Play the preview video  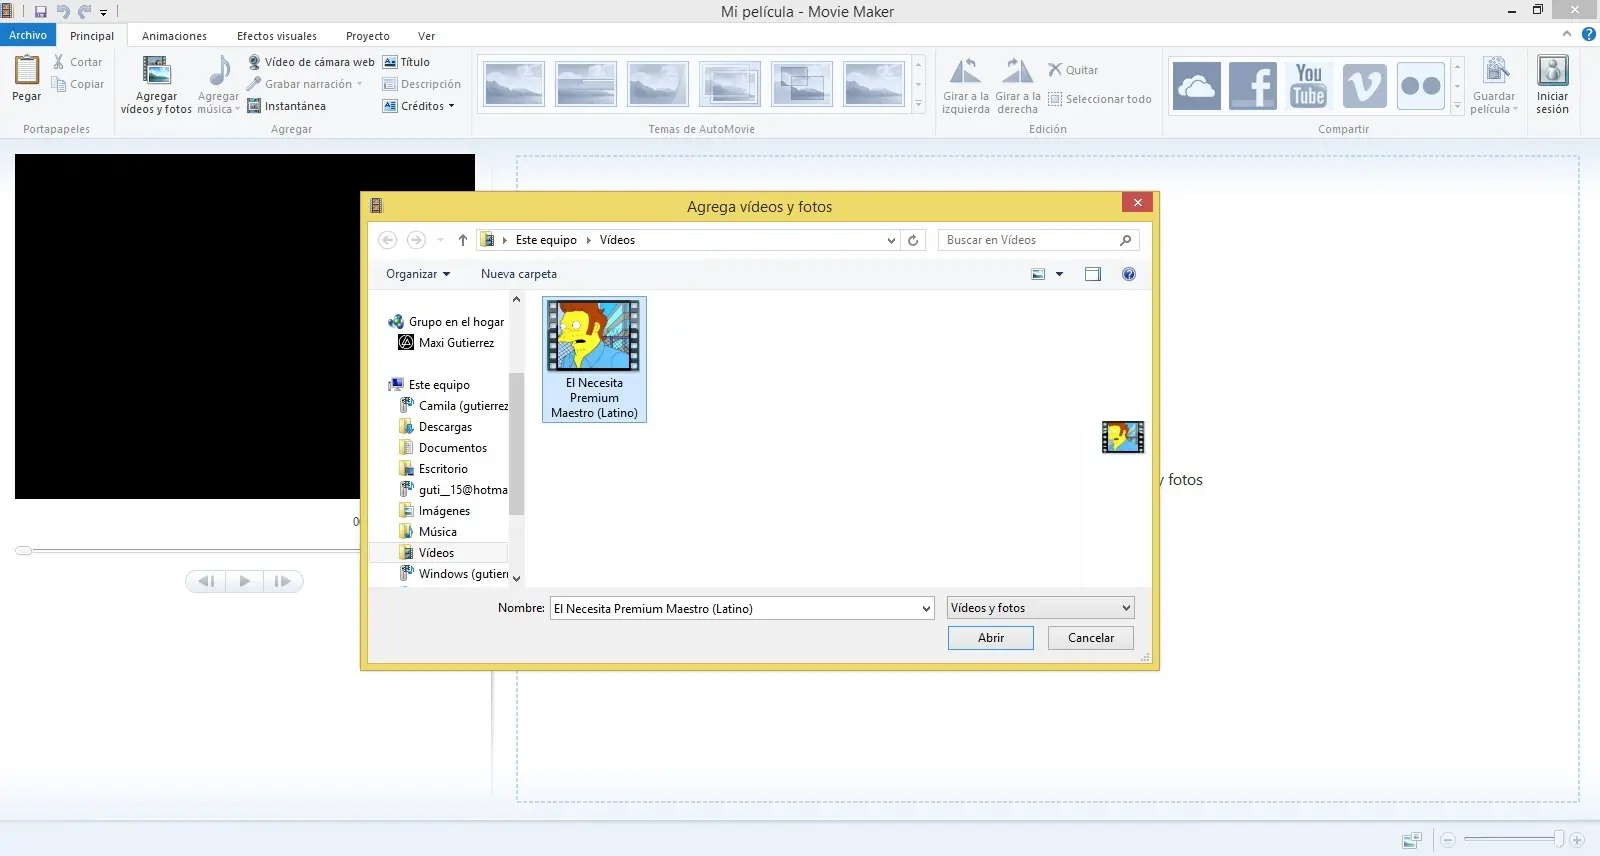(245, 581)
